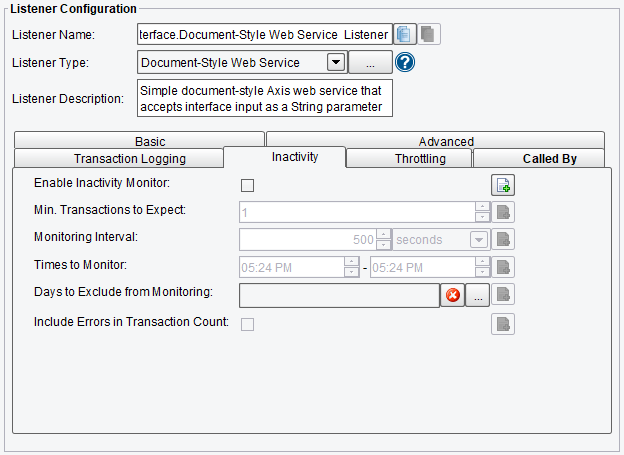Click the property icon for Times to Monitor
The width and height of the screenshot is (624, 455).
[503, 267]
